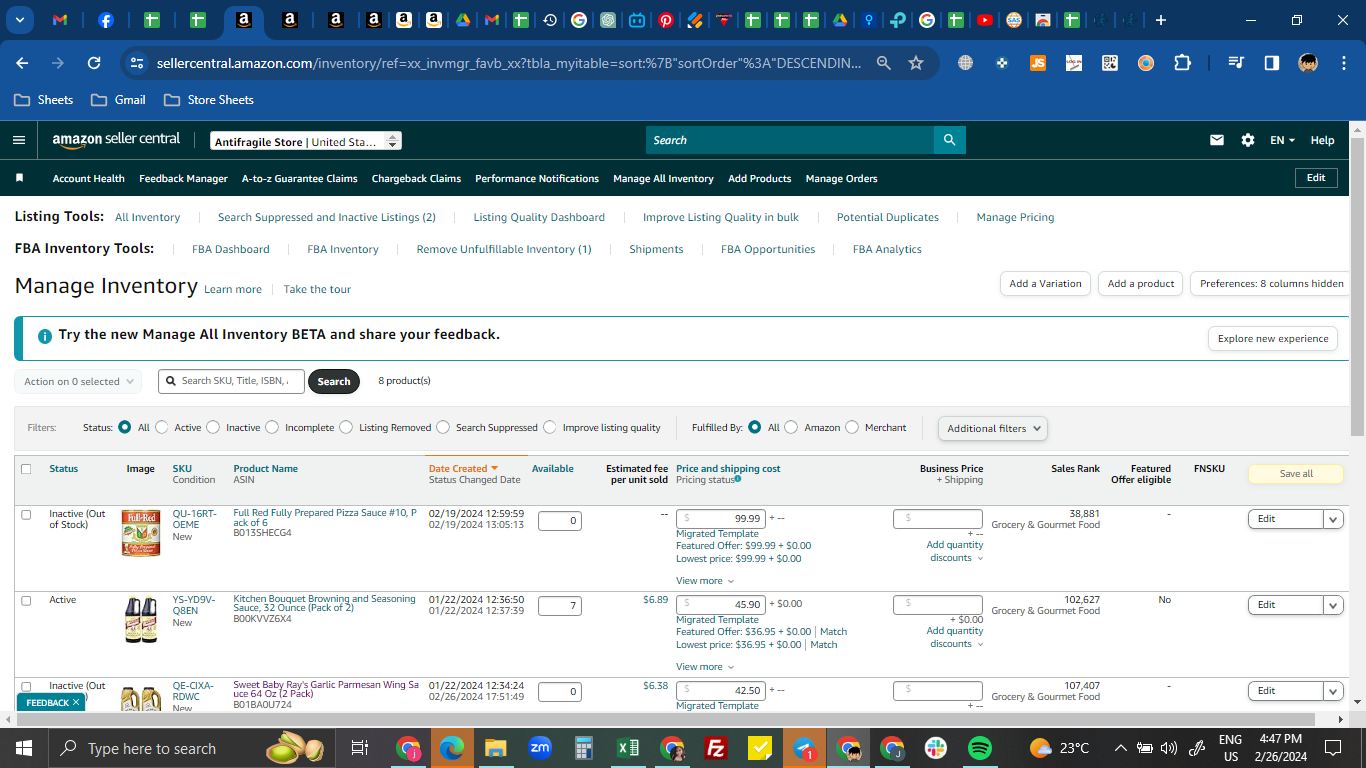The image size is (1366, 768).
Task: Select the Active status filter
Action: pos(162,427)
